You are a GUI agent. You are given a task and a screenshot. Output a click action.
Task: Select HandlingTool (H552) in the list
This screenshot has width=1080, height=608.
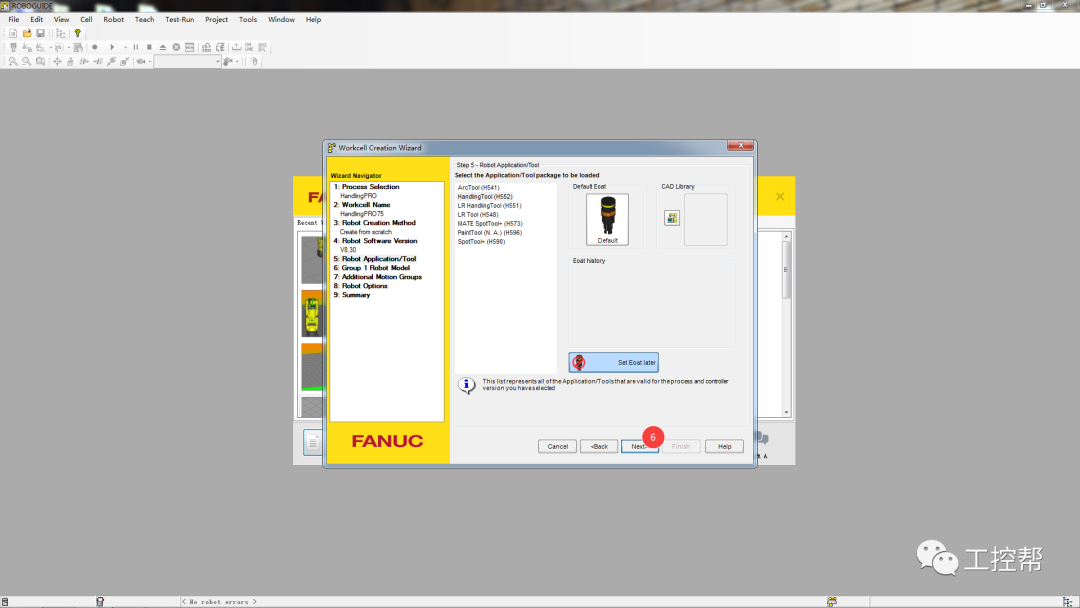click(485, 196)
